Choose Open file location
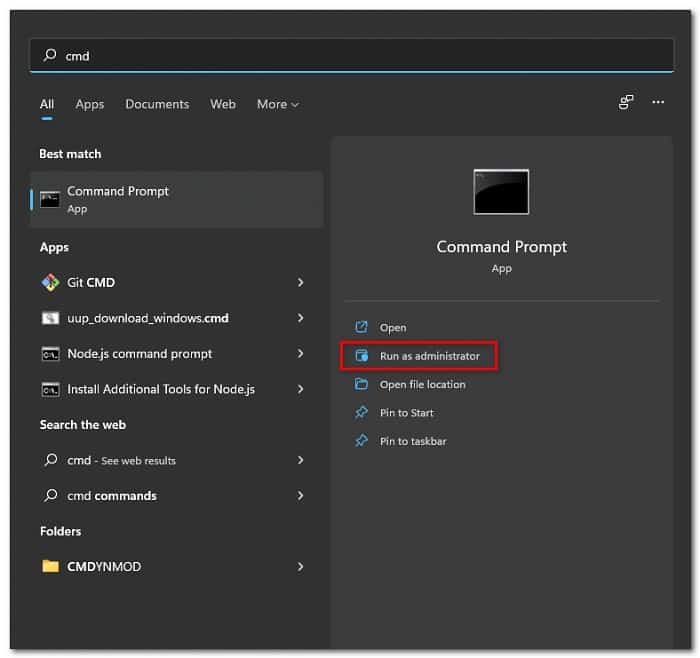Image resolution: width=700 pixels, height=658 pixels. point(422,384)
